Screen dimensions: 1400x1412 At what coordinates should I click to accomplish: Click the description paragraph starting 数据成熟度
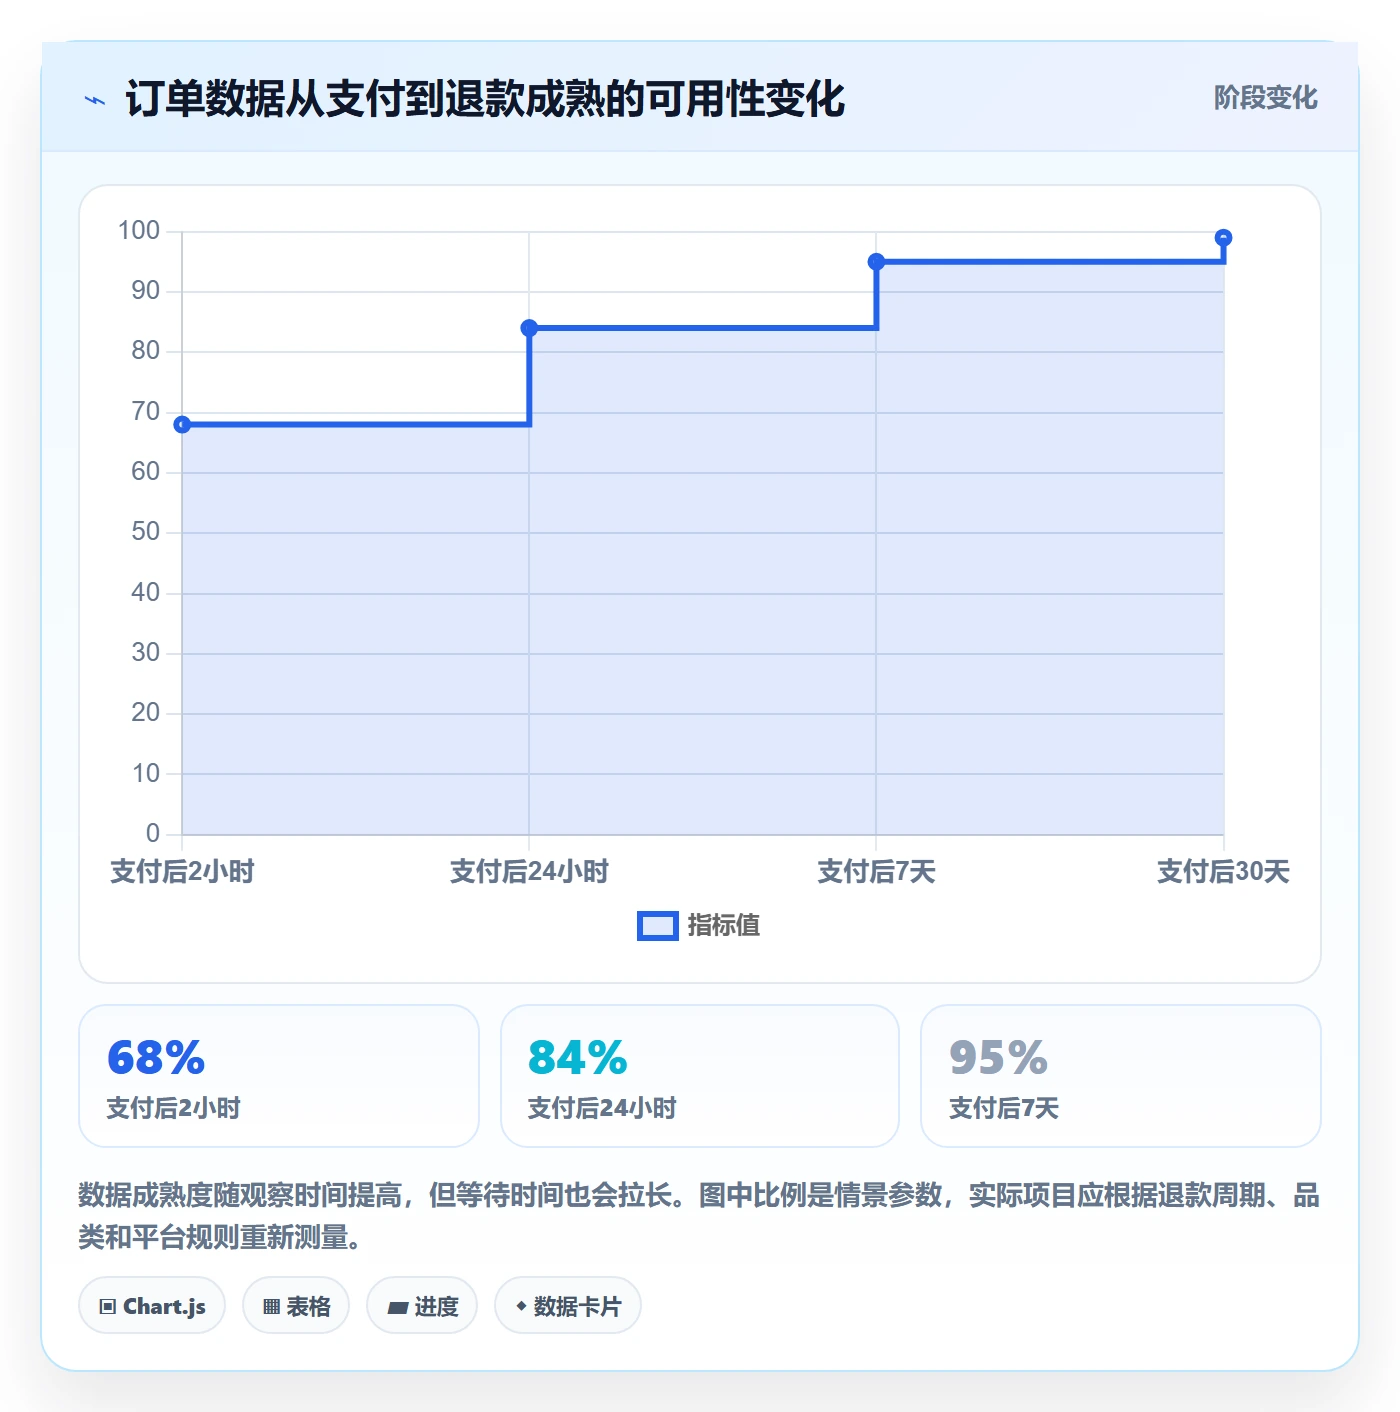(x=699, y=1216)
